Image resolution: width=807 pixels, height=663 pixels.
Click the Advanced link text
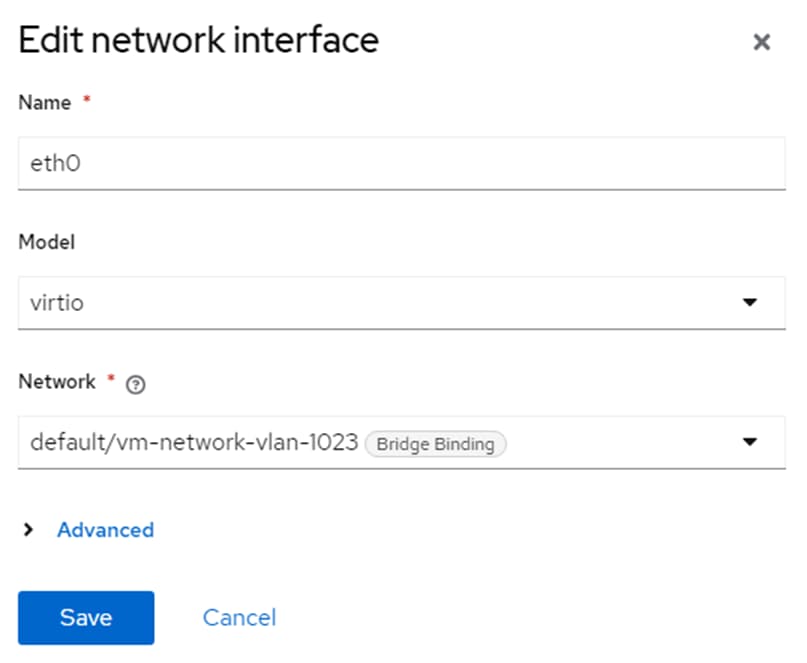pos(105,530)
